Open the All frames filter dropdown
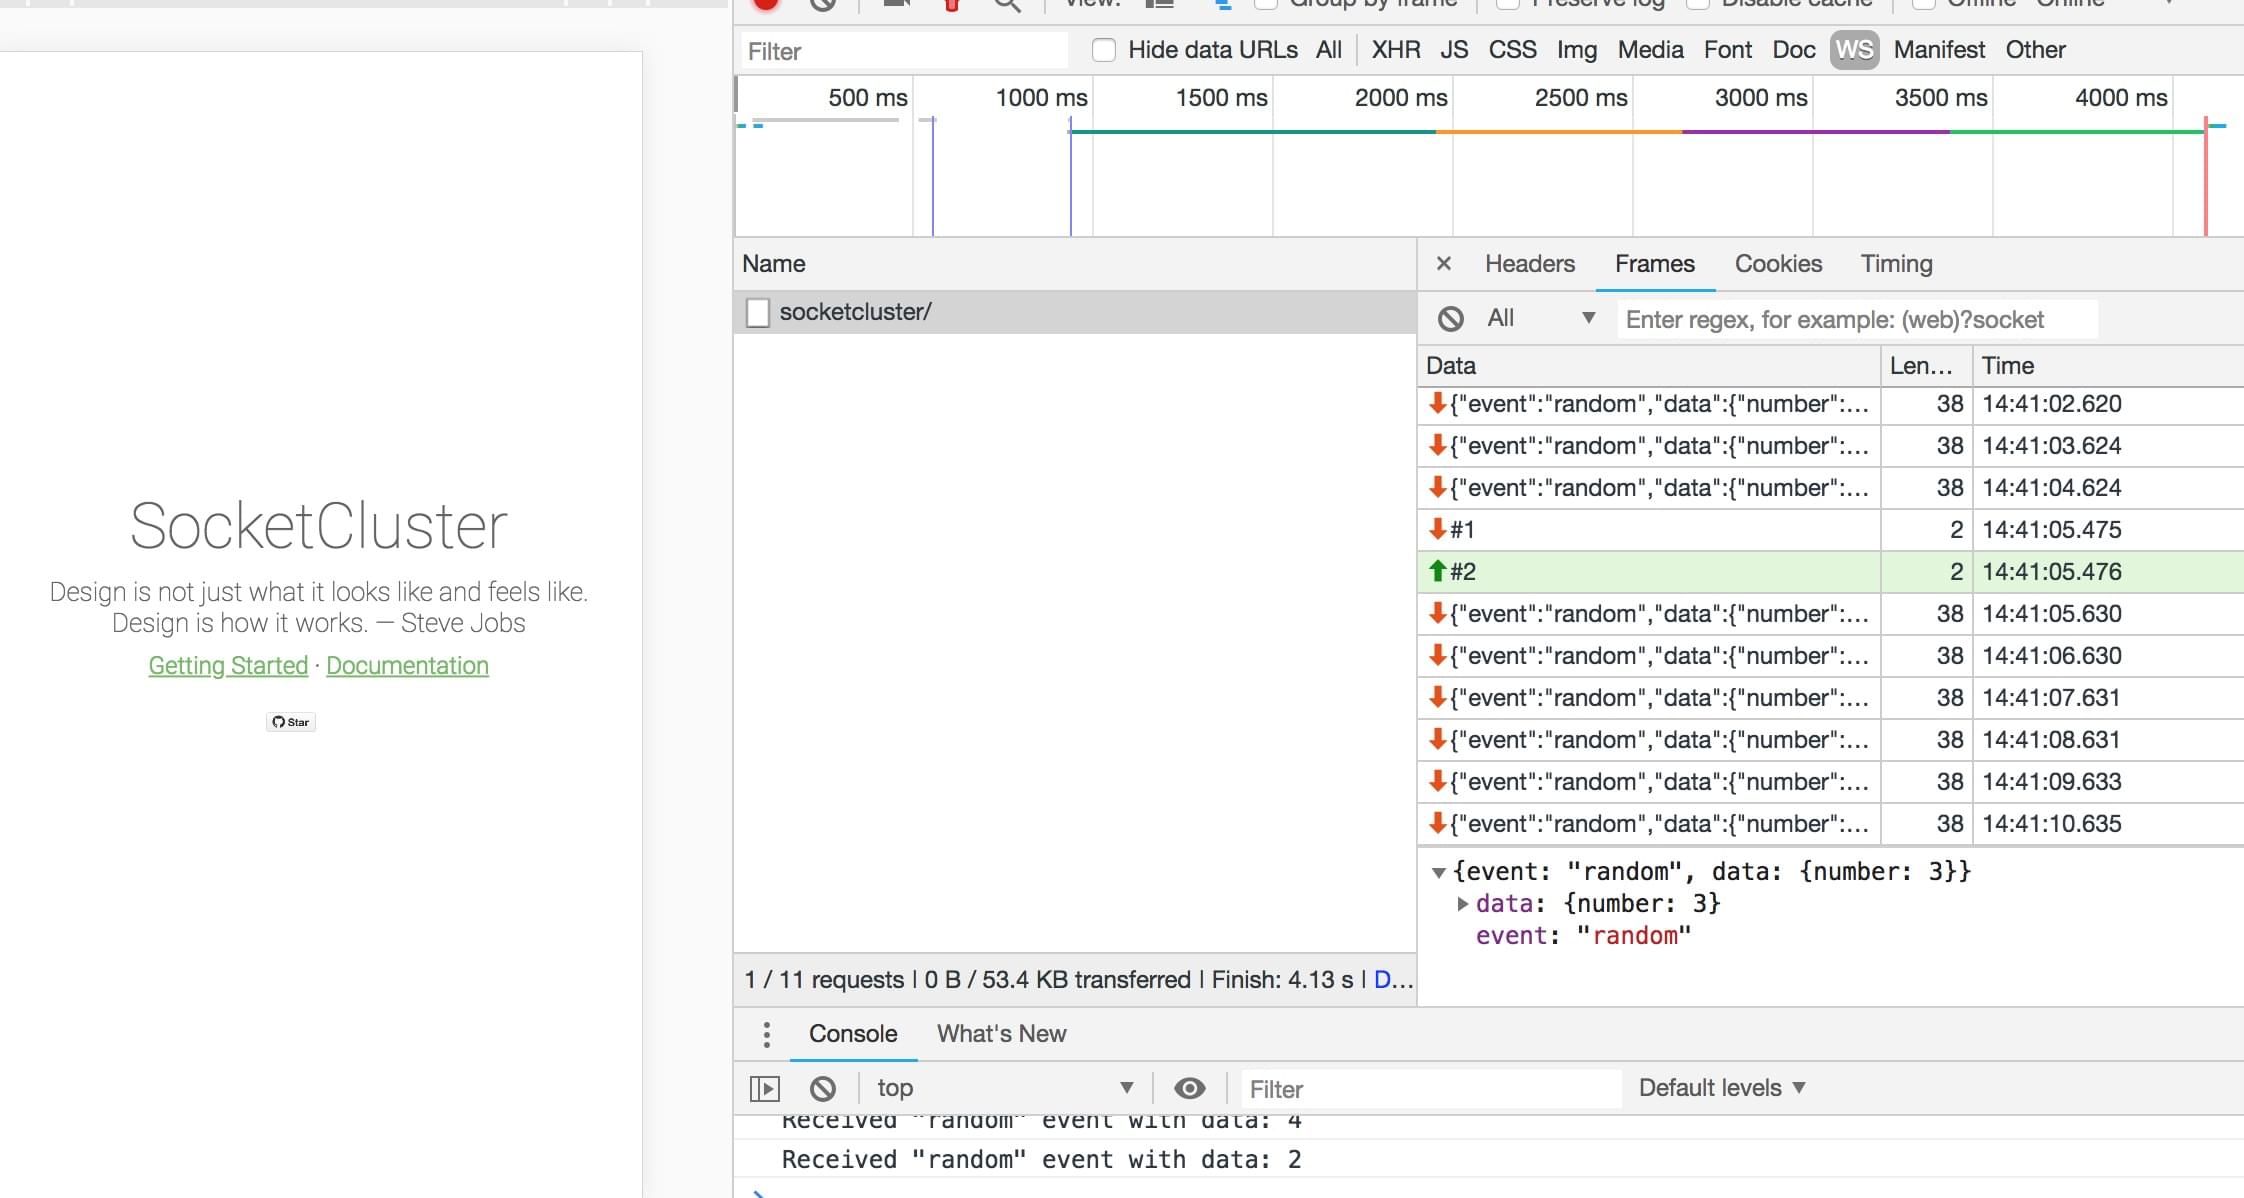 (1540, 319)
